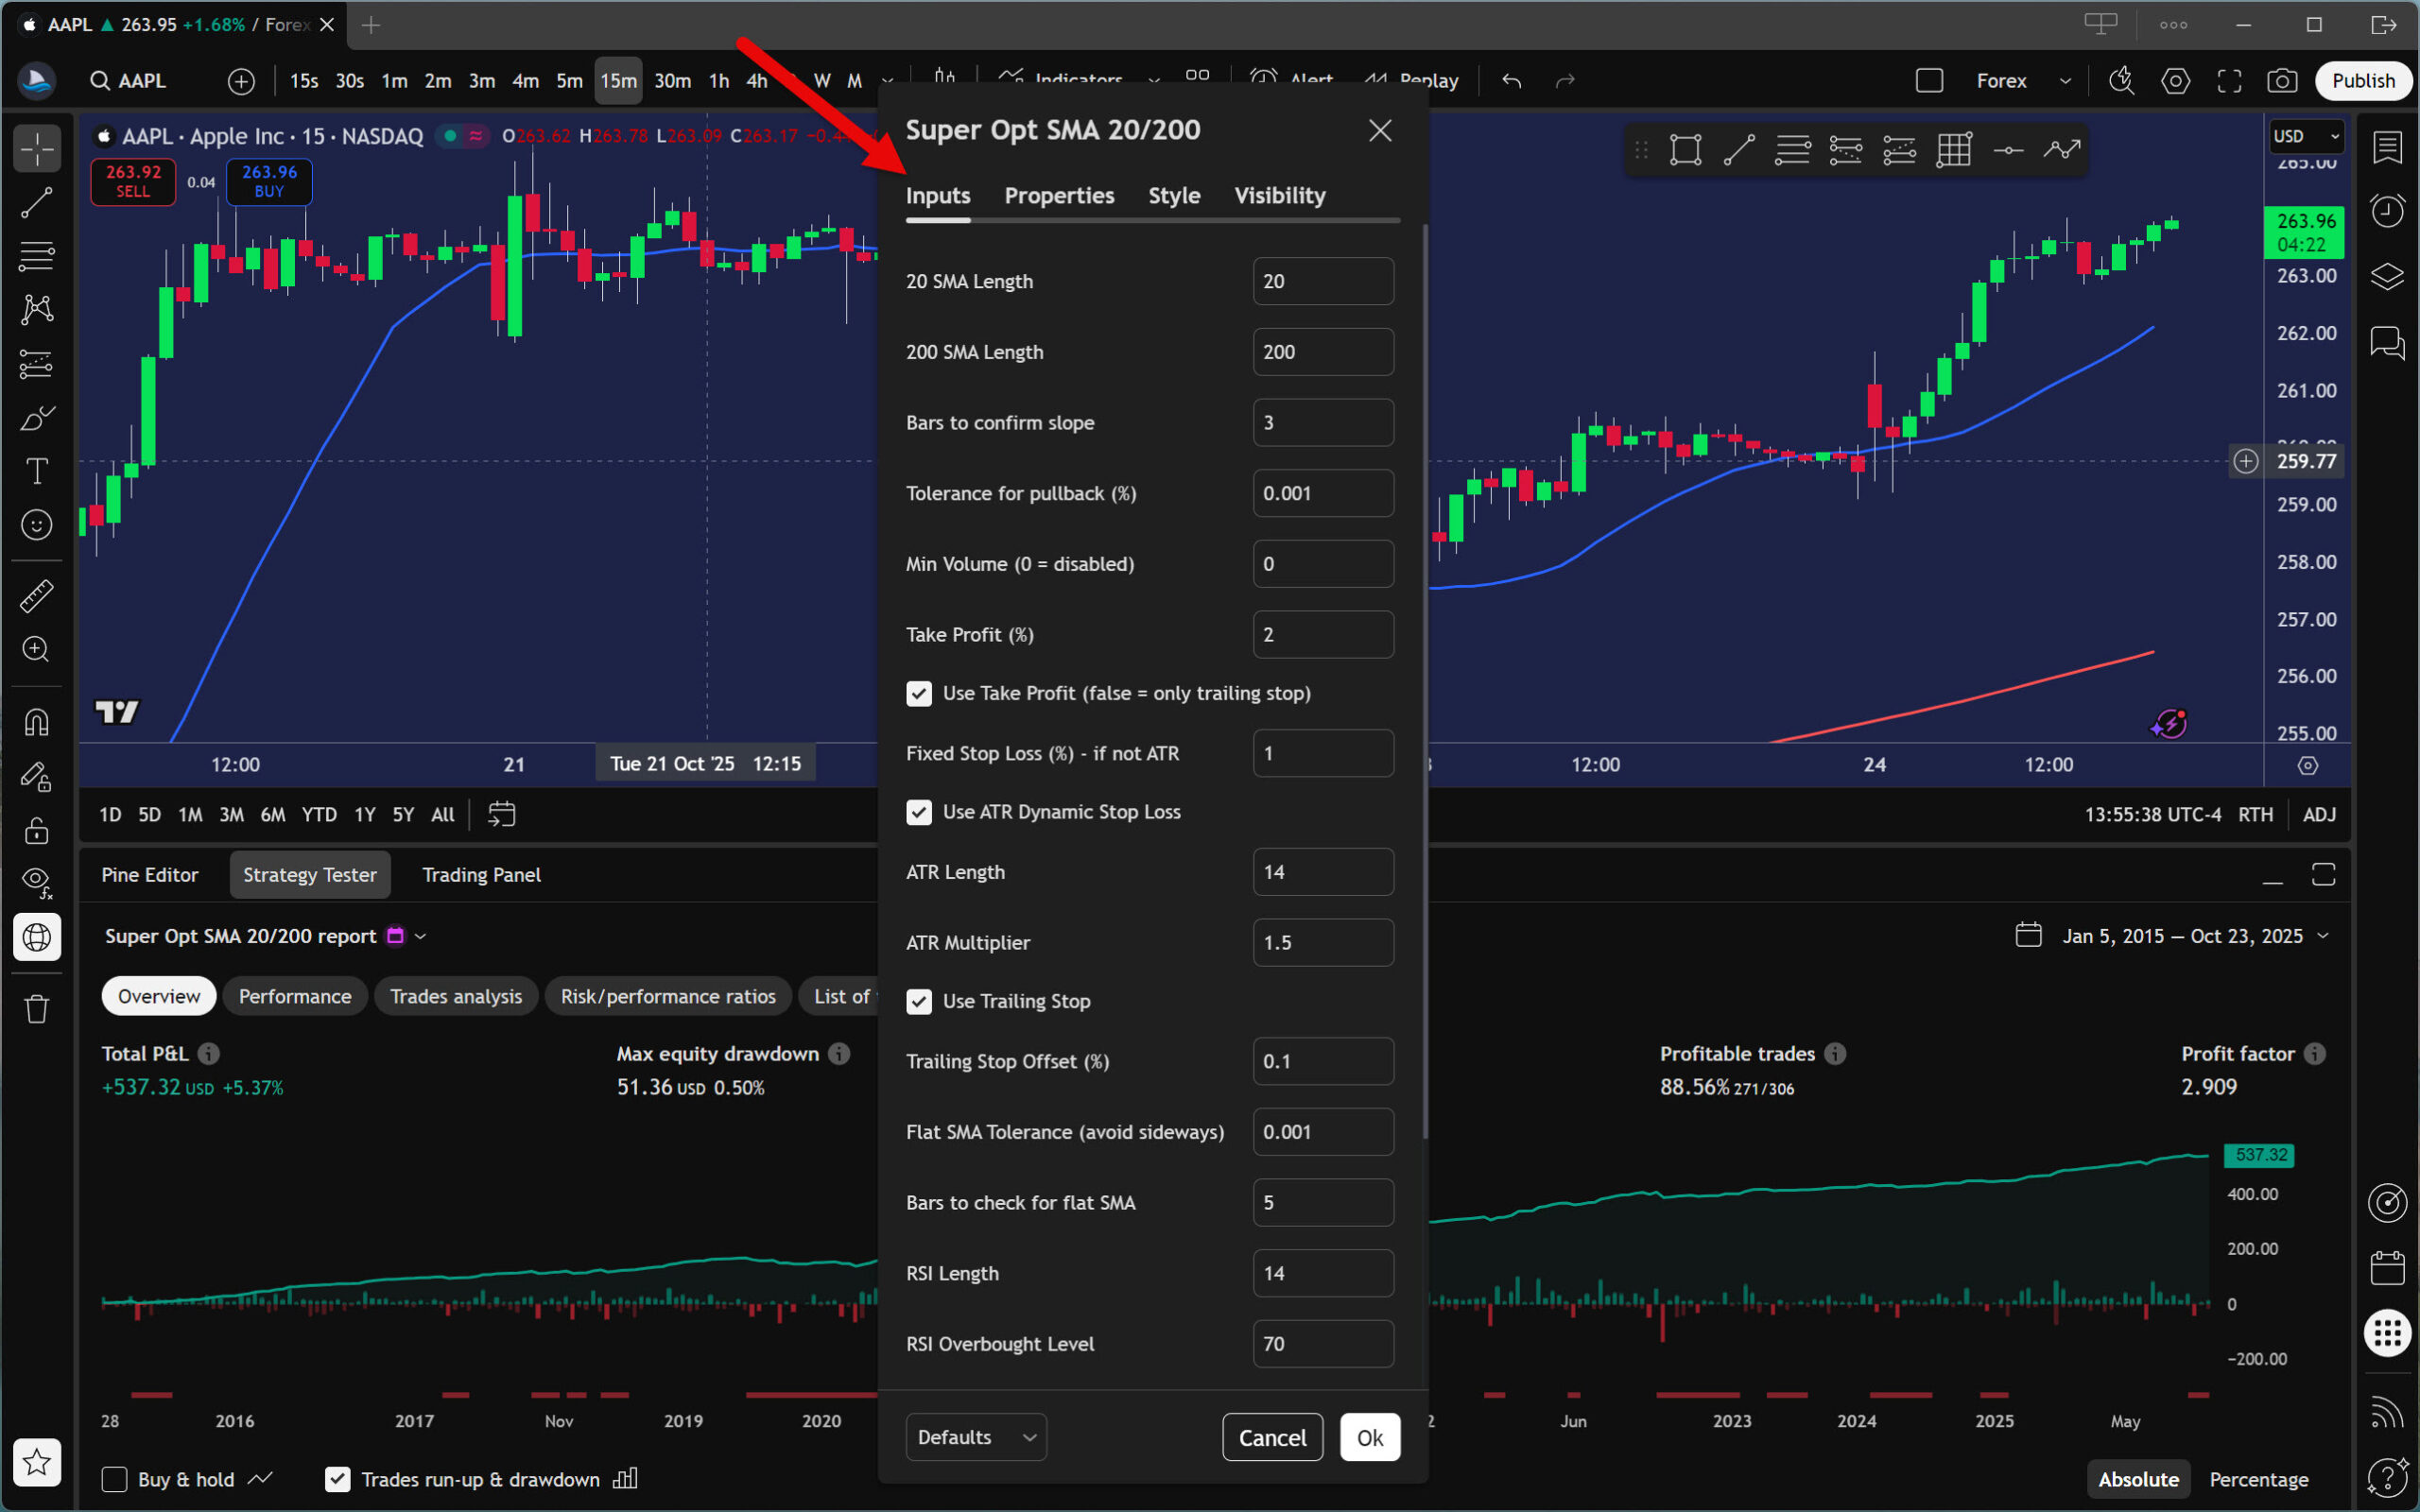This screenshot has width=2420, height=1512.
Task: Switch to the Properties tab
Action: pos(1058,196)
